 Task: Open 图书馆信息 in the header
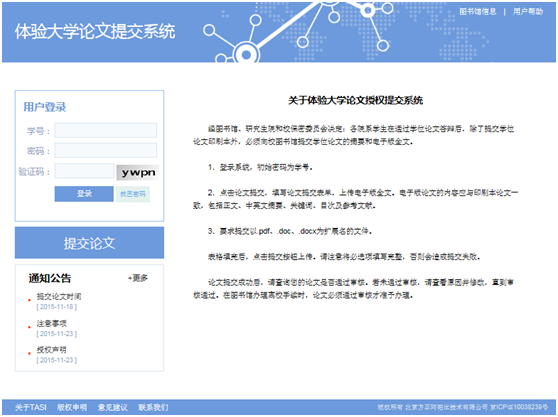(478, 12)
